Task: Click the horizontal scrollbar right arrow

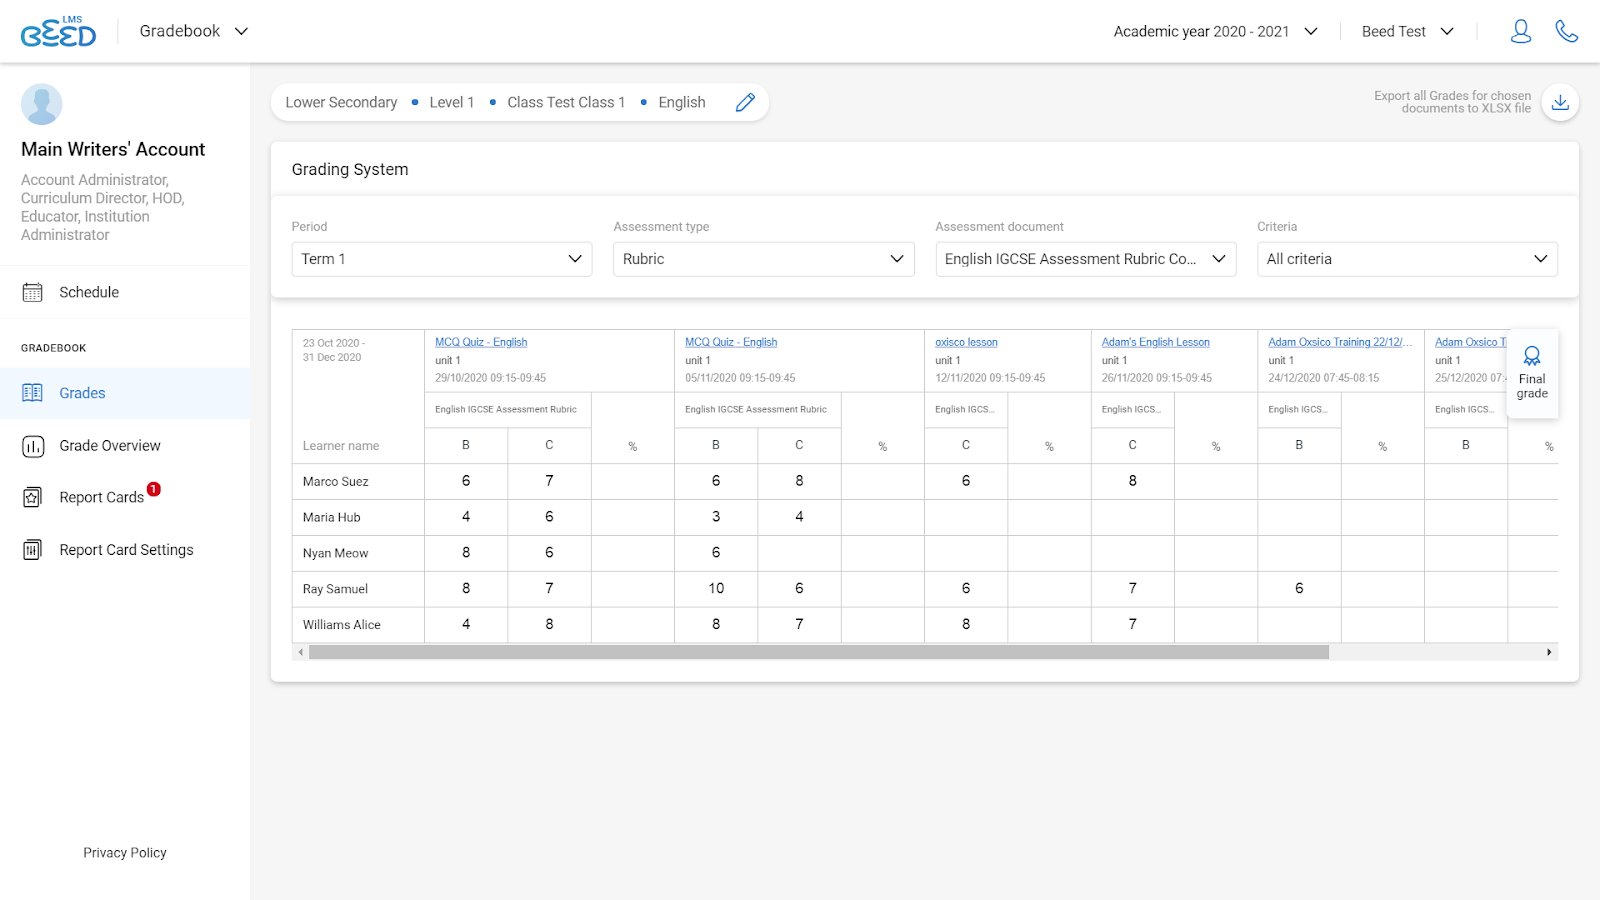Action: pyautogui.click(x=1549, y=652)
